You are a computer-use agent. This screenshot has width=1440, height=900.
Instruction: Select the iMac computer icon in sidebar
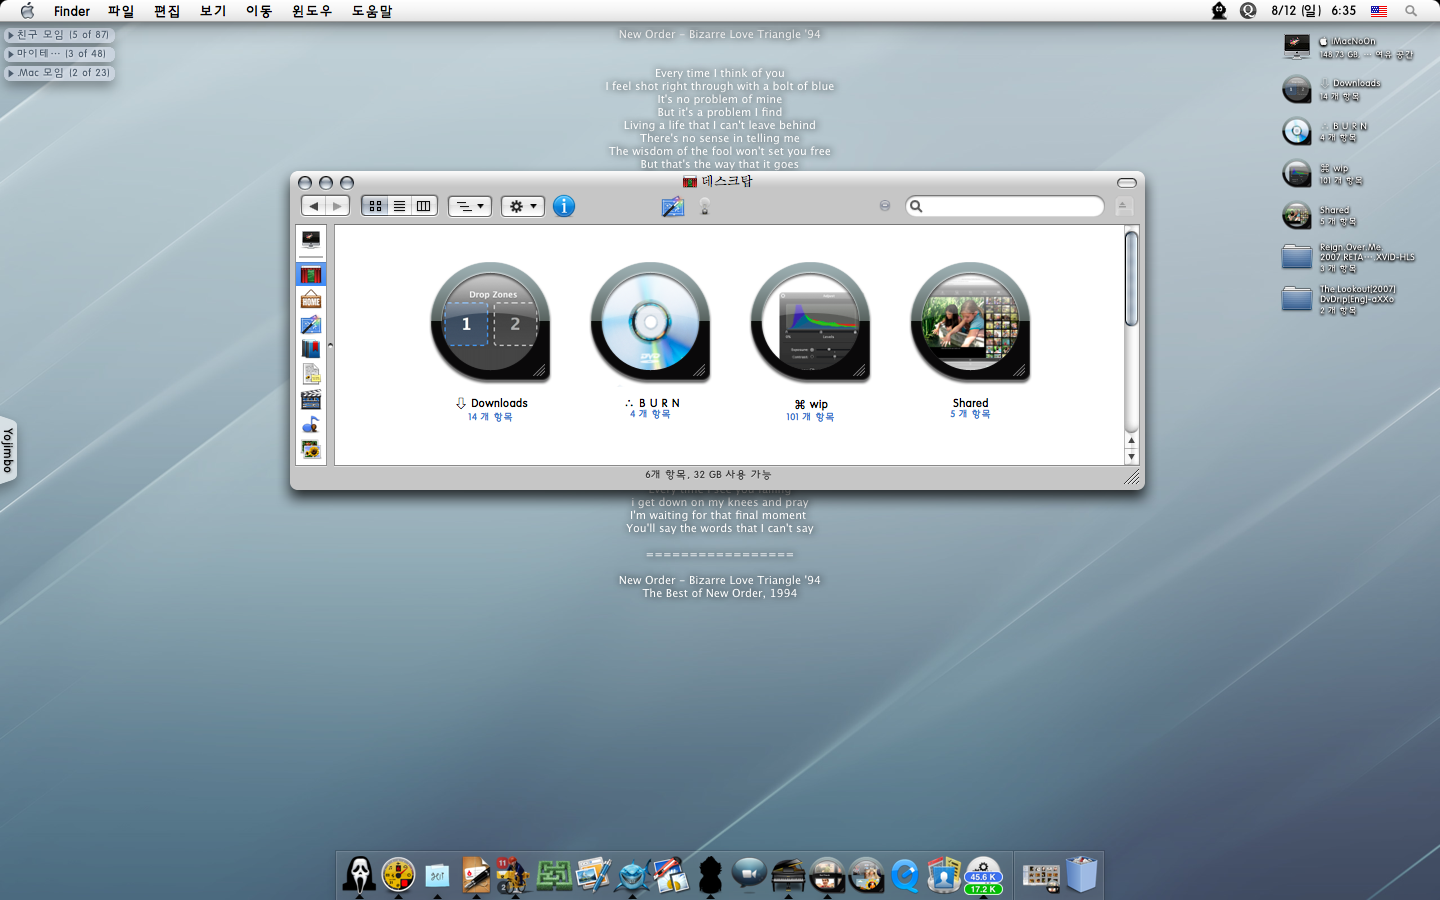[311, 240]
